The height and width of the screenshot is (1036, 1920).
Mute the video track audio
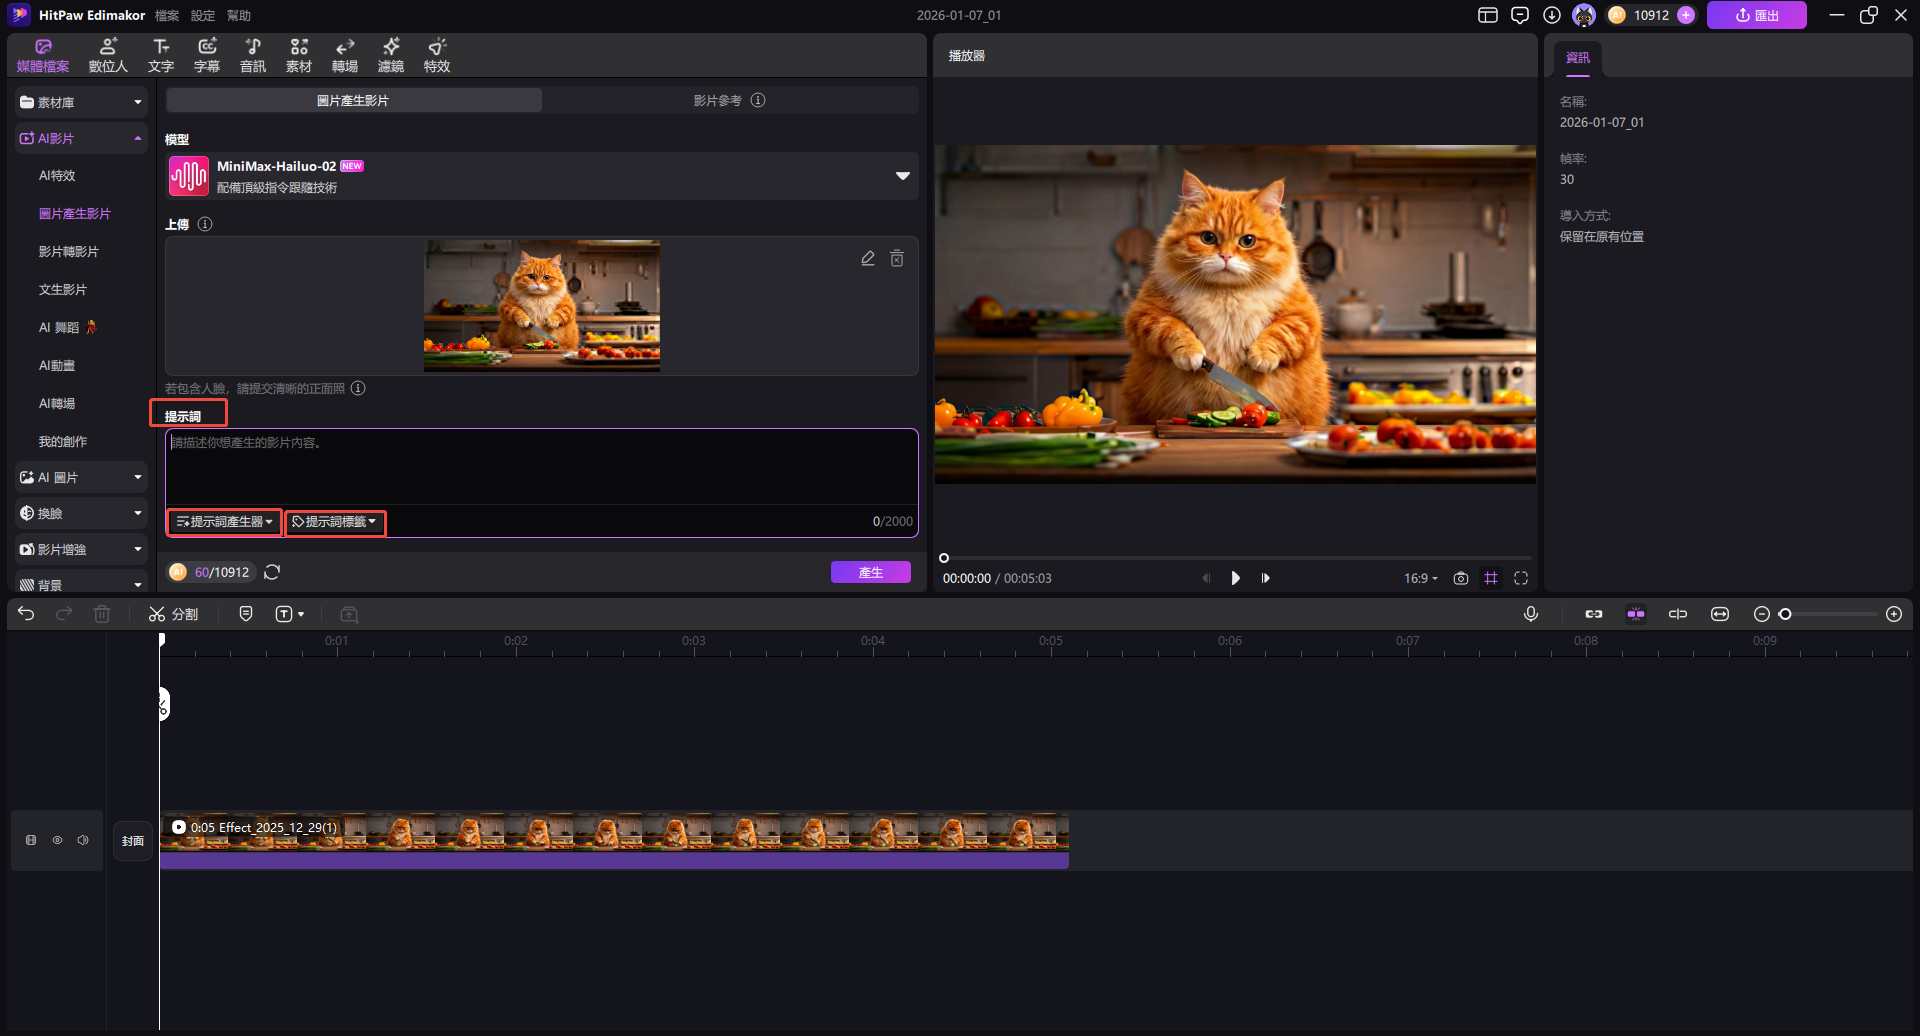83,840
